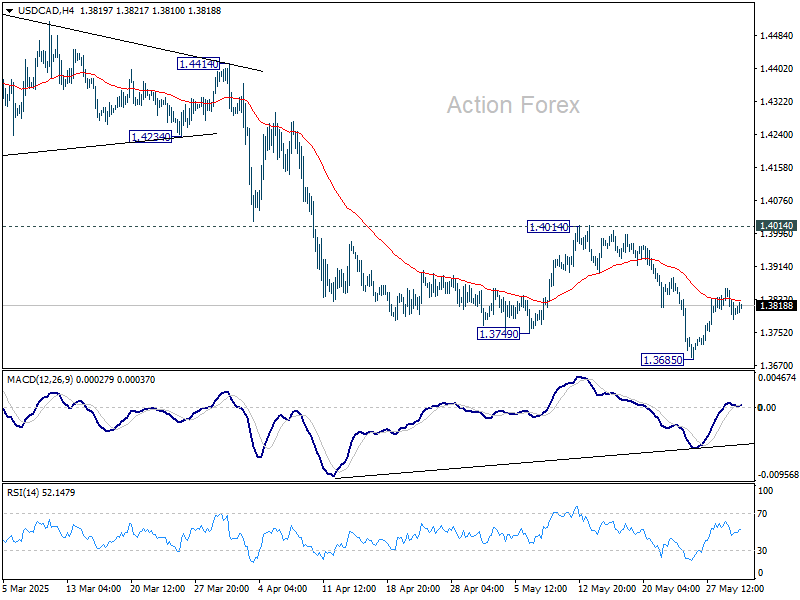Viewport: 800px width, 600px height.
Task: Click the 1.44140 price label
Action: tap(198, 64)
